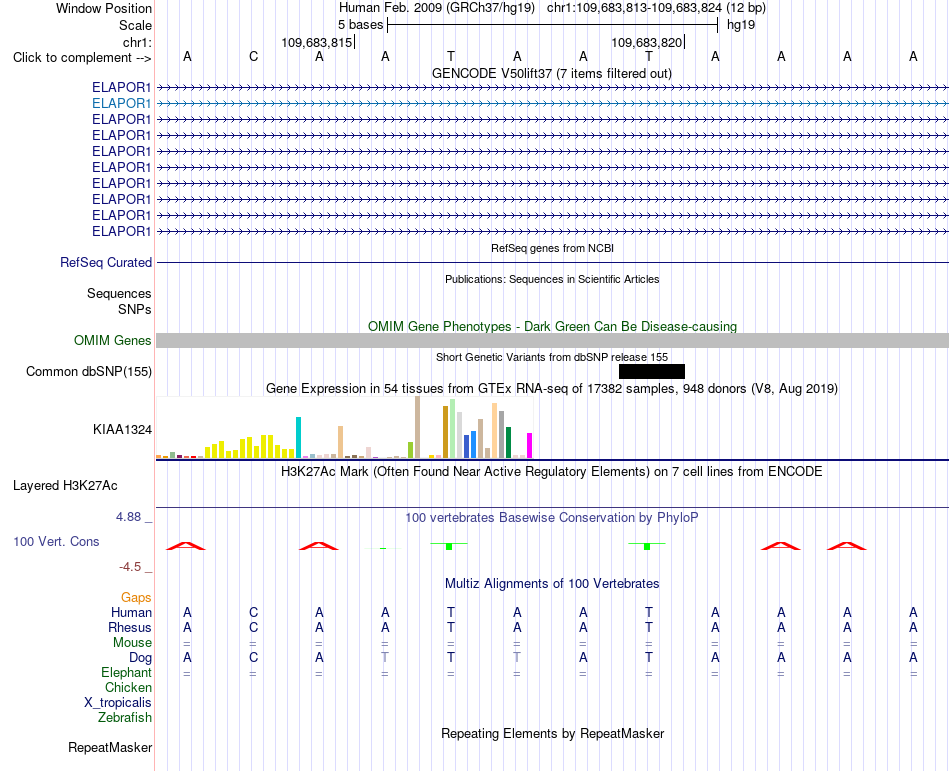Open '100 vertebrates Basewise Conservation by PhyloP' title
Image resolution: width=950 pixels, height=771 pixels.
pyautogui.click(x=552, y=518)
